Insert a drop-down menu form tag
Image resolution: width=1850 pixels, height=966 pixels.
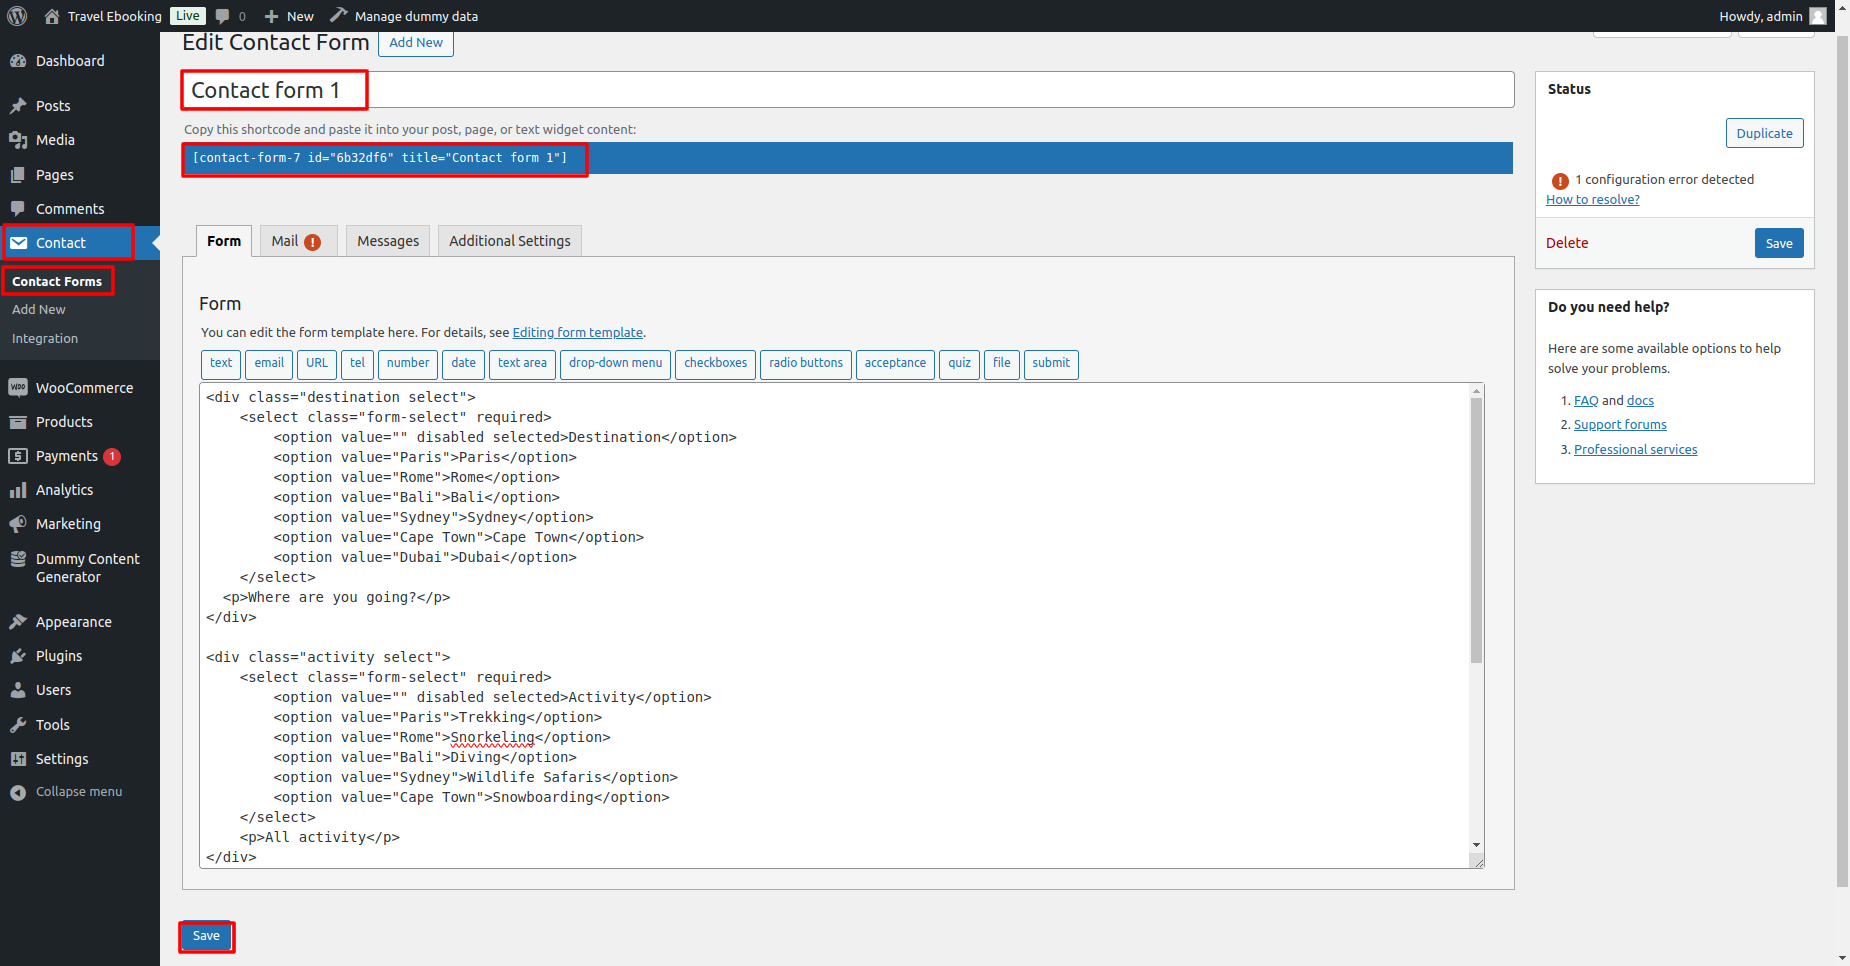click(615, 364)
